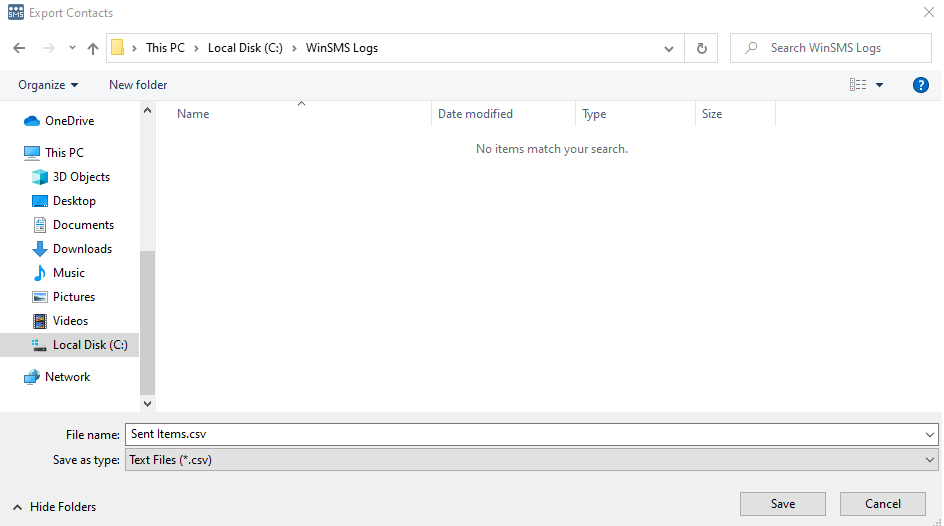Select Network in navigation pane
Screen dimensions: 944x526
pyautogui.click(x=69, y=377)
